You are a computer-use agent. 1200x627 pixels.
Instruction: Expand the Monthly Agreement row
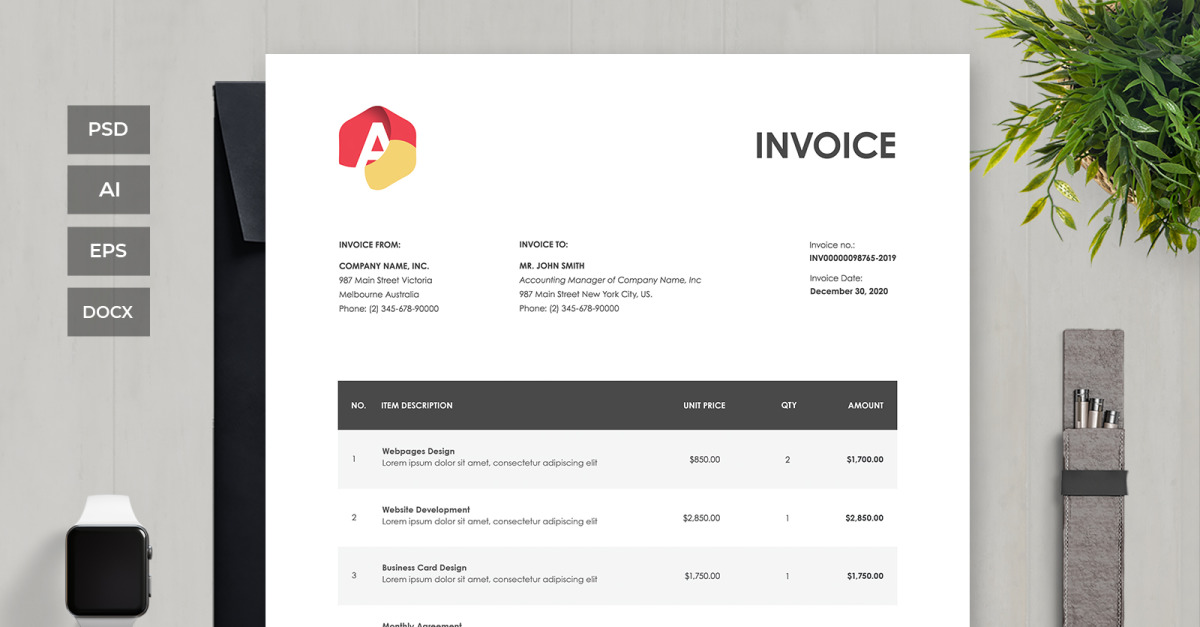tap(420, 622)
